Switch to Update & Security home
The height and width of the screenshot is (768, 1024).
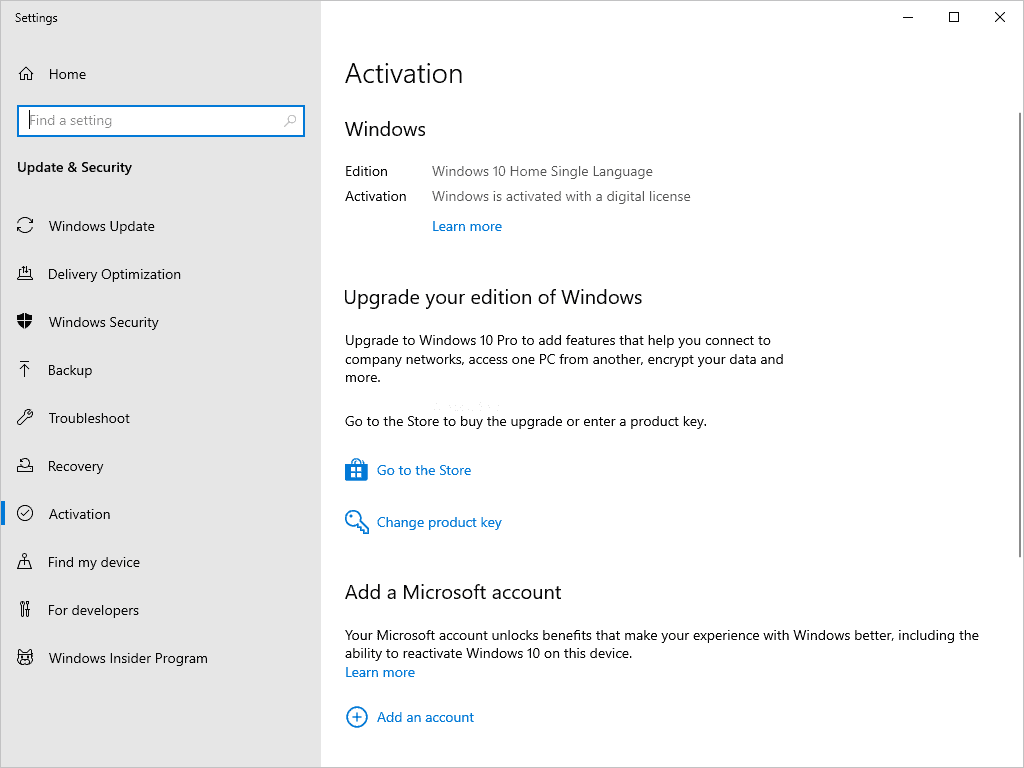point(74,167)
